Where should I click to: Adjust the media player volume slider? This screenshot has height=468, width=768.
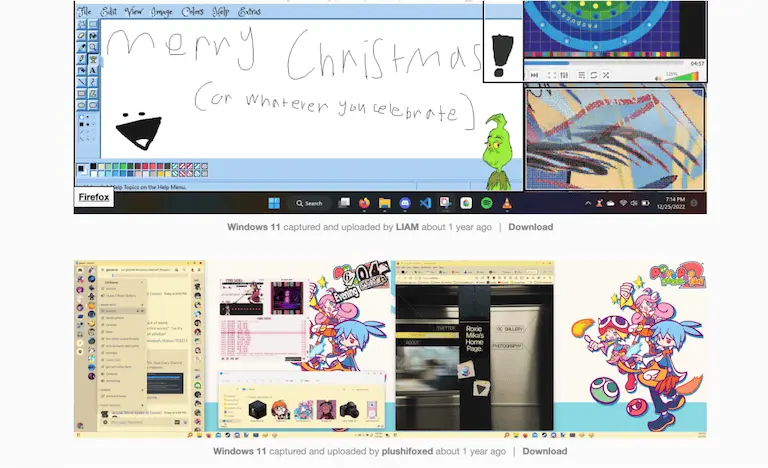pyautogui.click(x=681, y=76)
